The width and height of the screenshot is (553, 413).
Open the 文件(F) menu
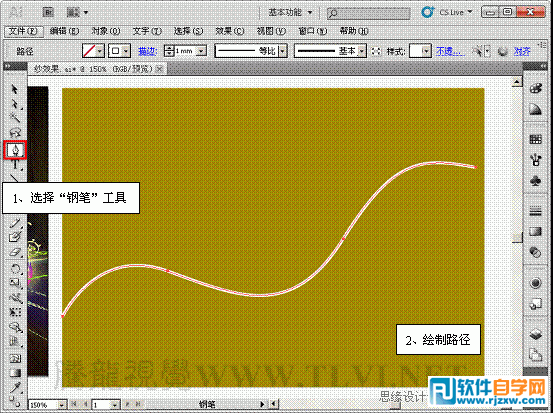23,31
